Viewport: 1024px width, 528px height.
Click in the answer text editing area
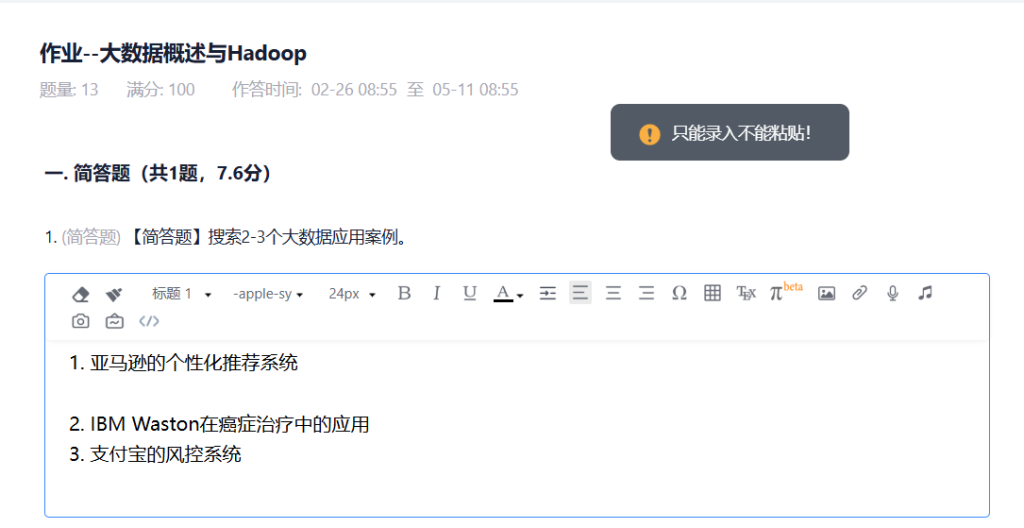click(x=517, y=428)
